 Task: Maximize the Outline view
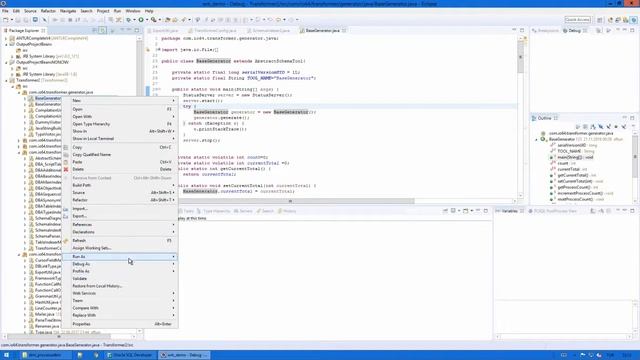632,118
